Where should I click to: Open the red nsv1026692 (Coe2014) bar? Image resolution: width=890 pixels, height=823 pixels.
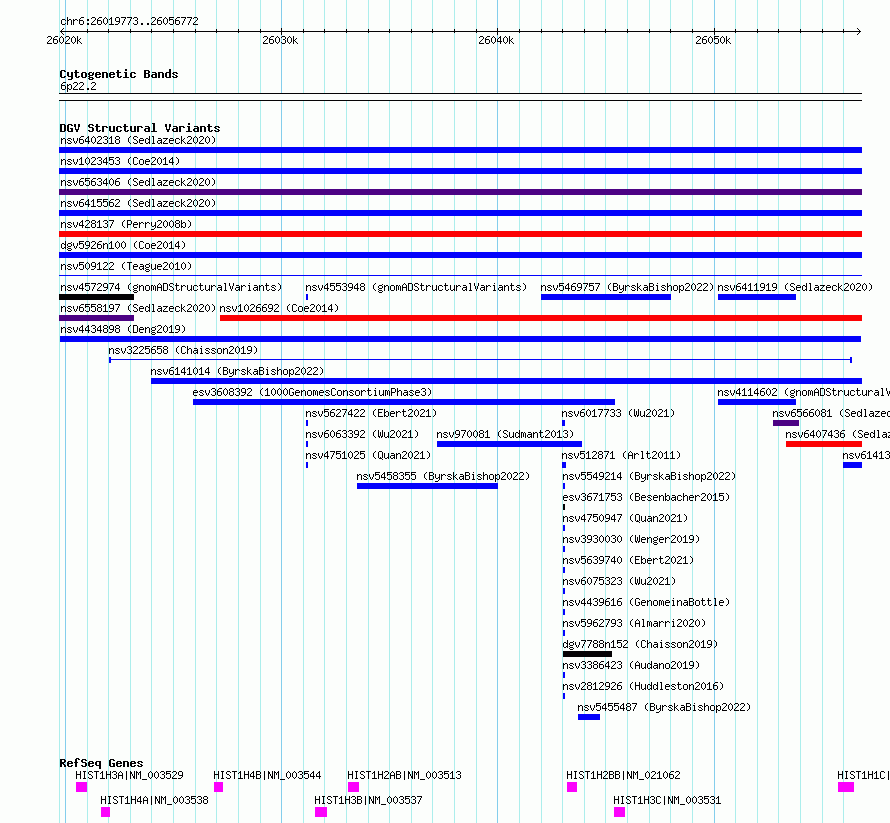coord(541,318)
